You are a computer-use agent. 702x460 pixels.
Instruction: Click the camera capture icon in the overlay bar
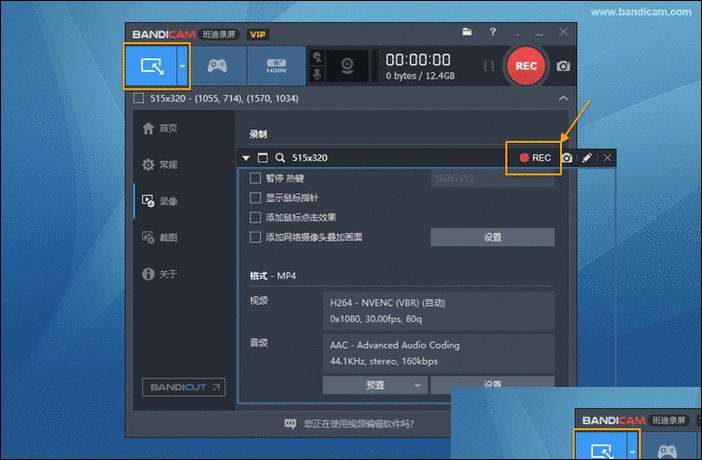[x=567, y=158]
